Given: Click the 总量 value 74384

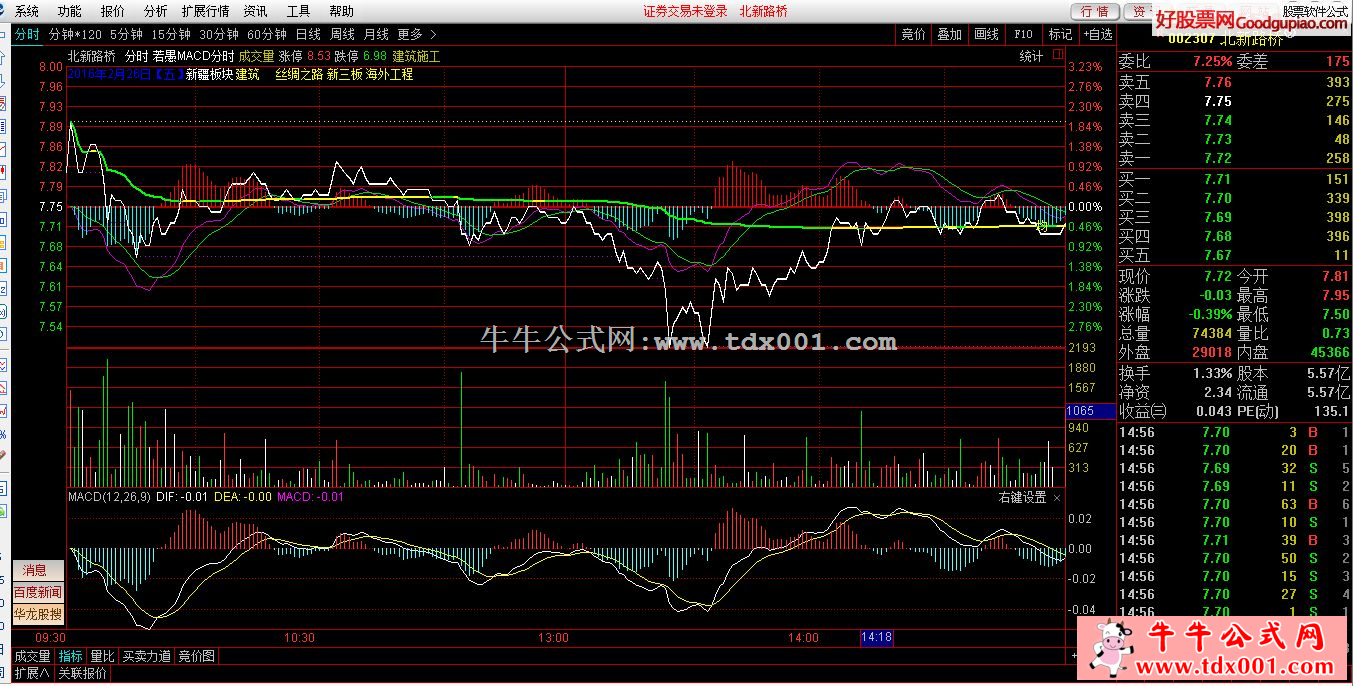Looking at the screenshot, I should click(1212, 333).
